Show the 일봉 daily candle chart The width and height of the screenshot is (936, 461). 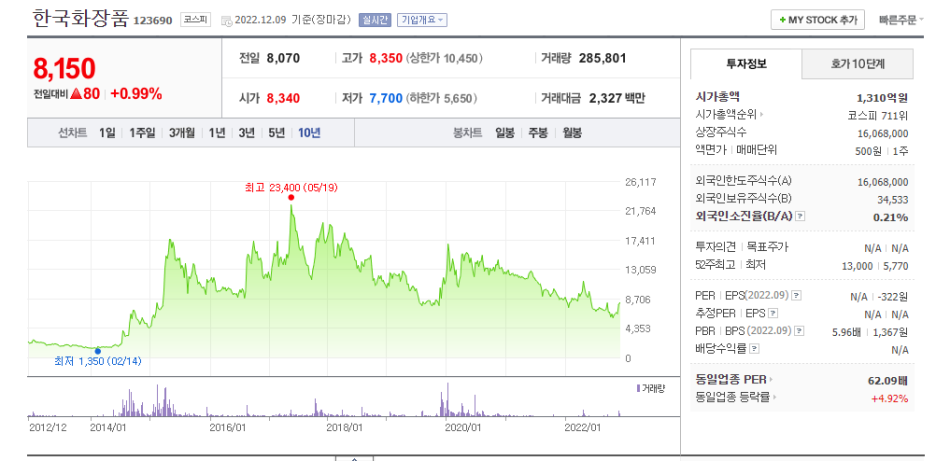[504, 133]
